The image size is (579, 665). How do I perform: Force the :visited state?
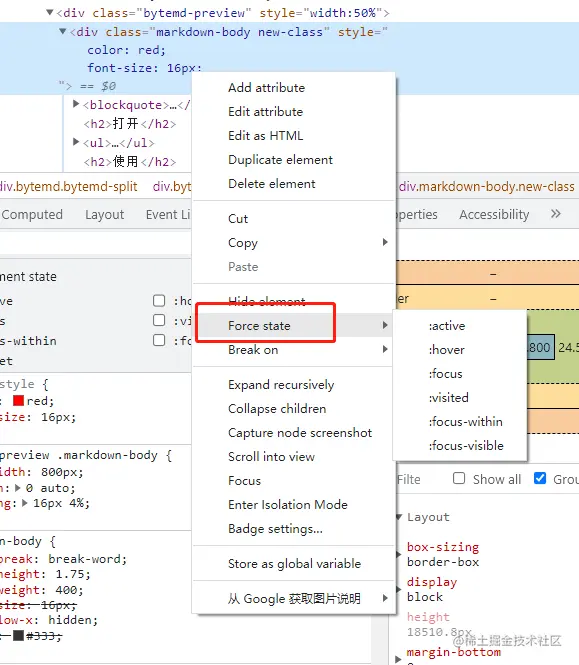tap(460, 398)
